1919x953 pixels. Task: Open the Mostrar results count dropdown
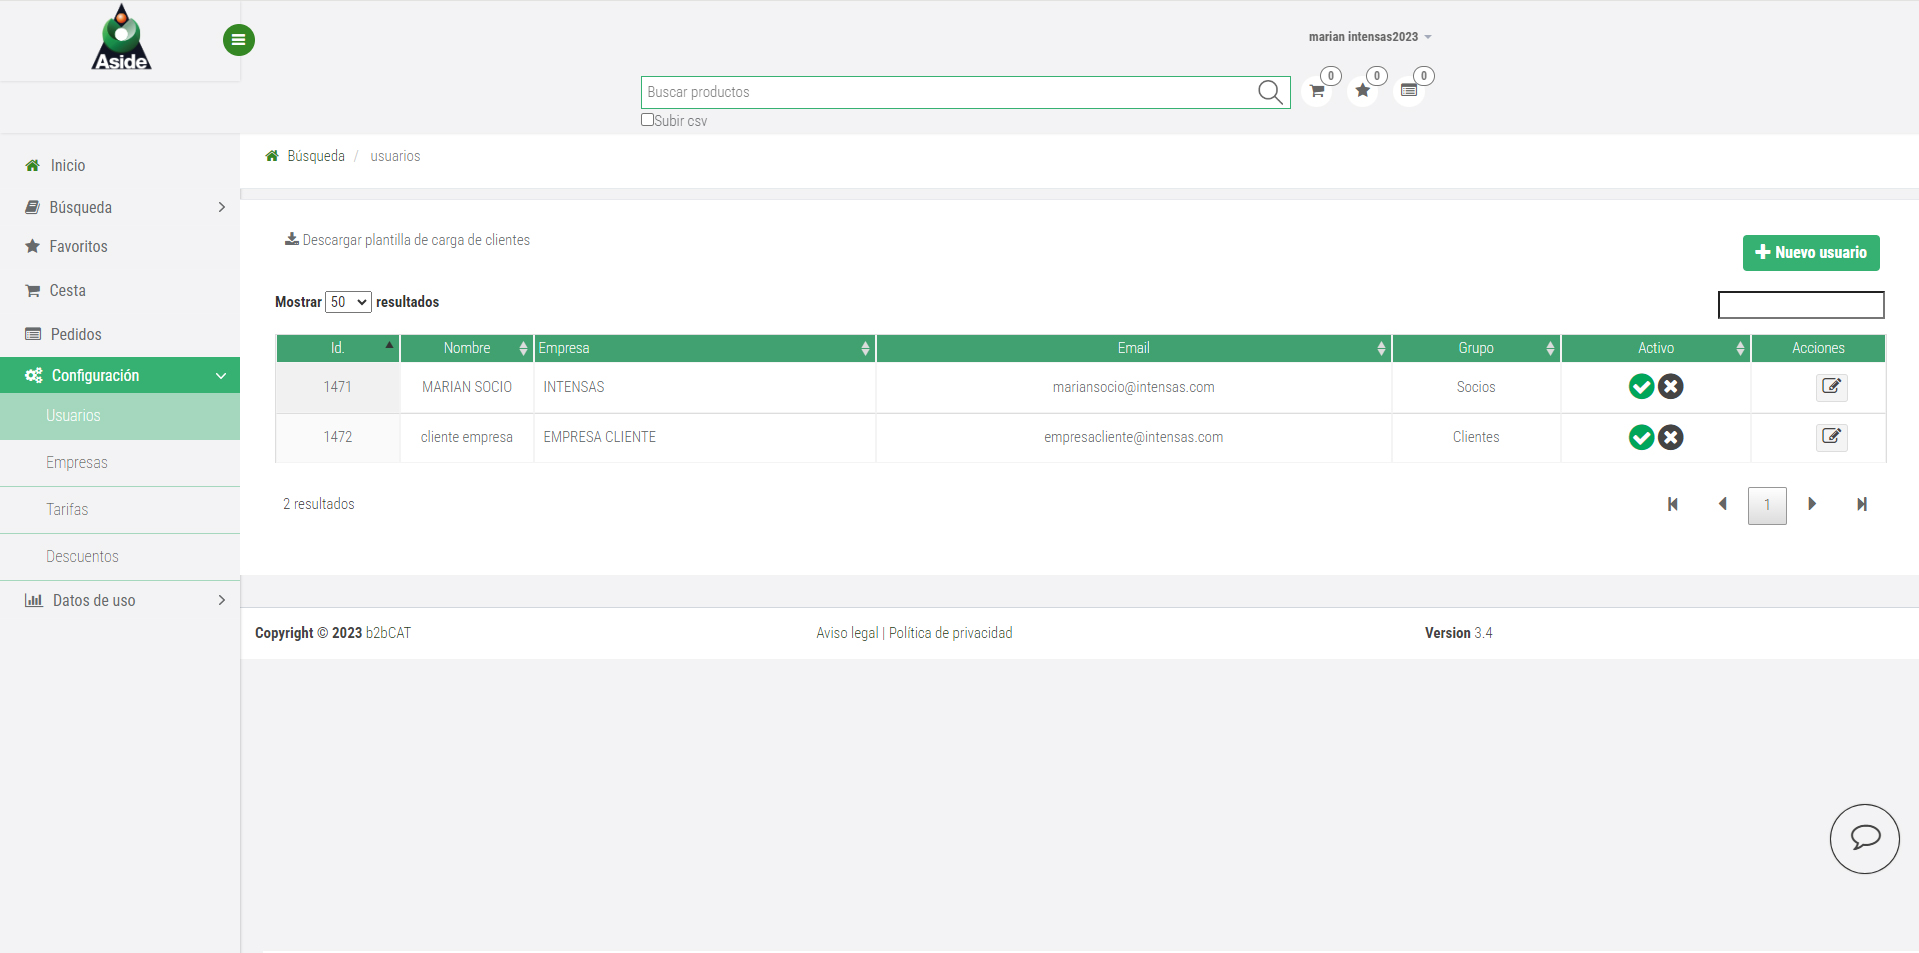click(348, 302)
